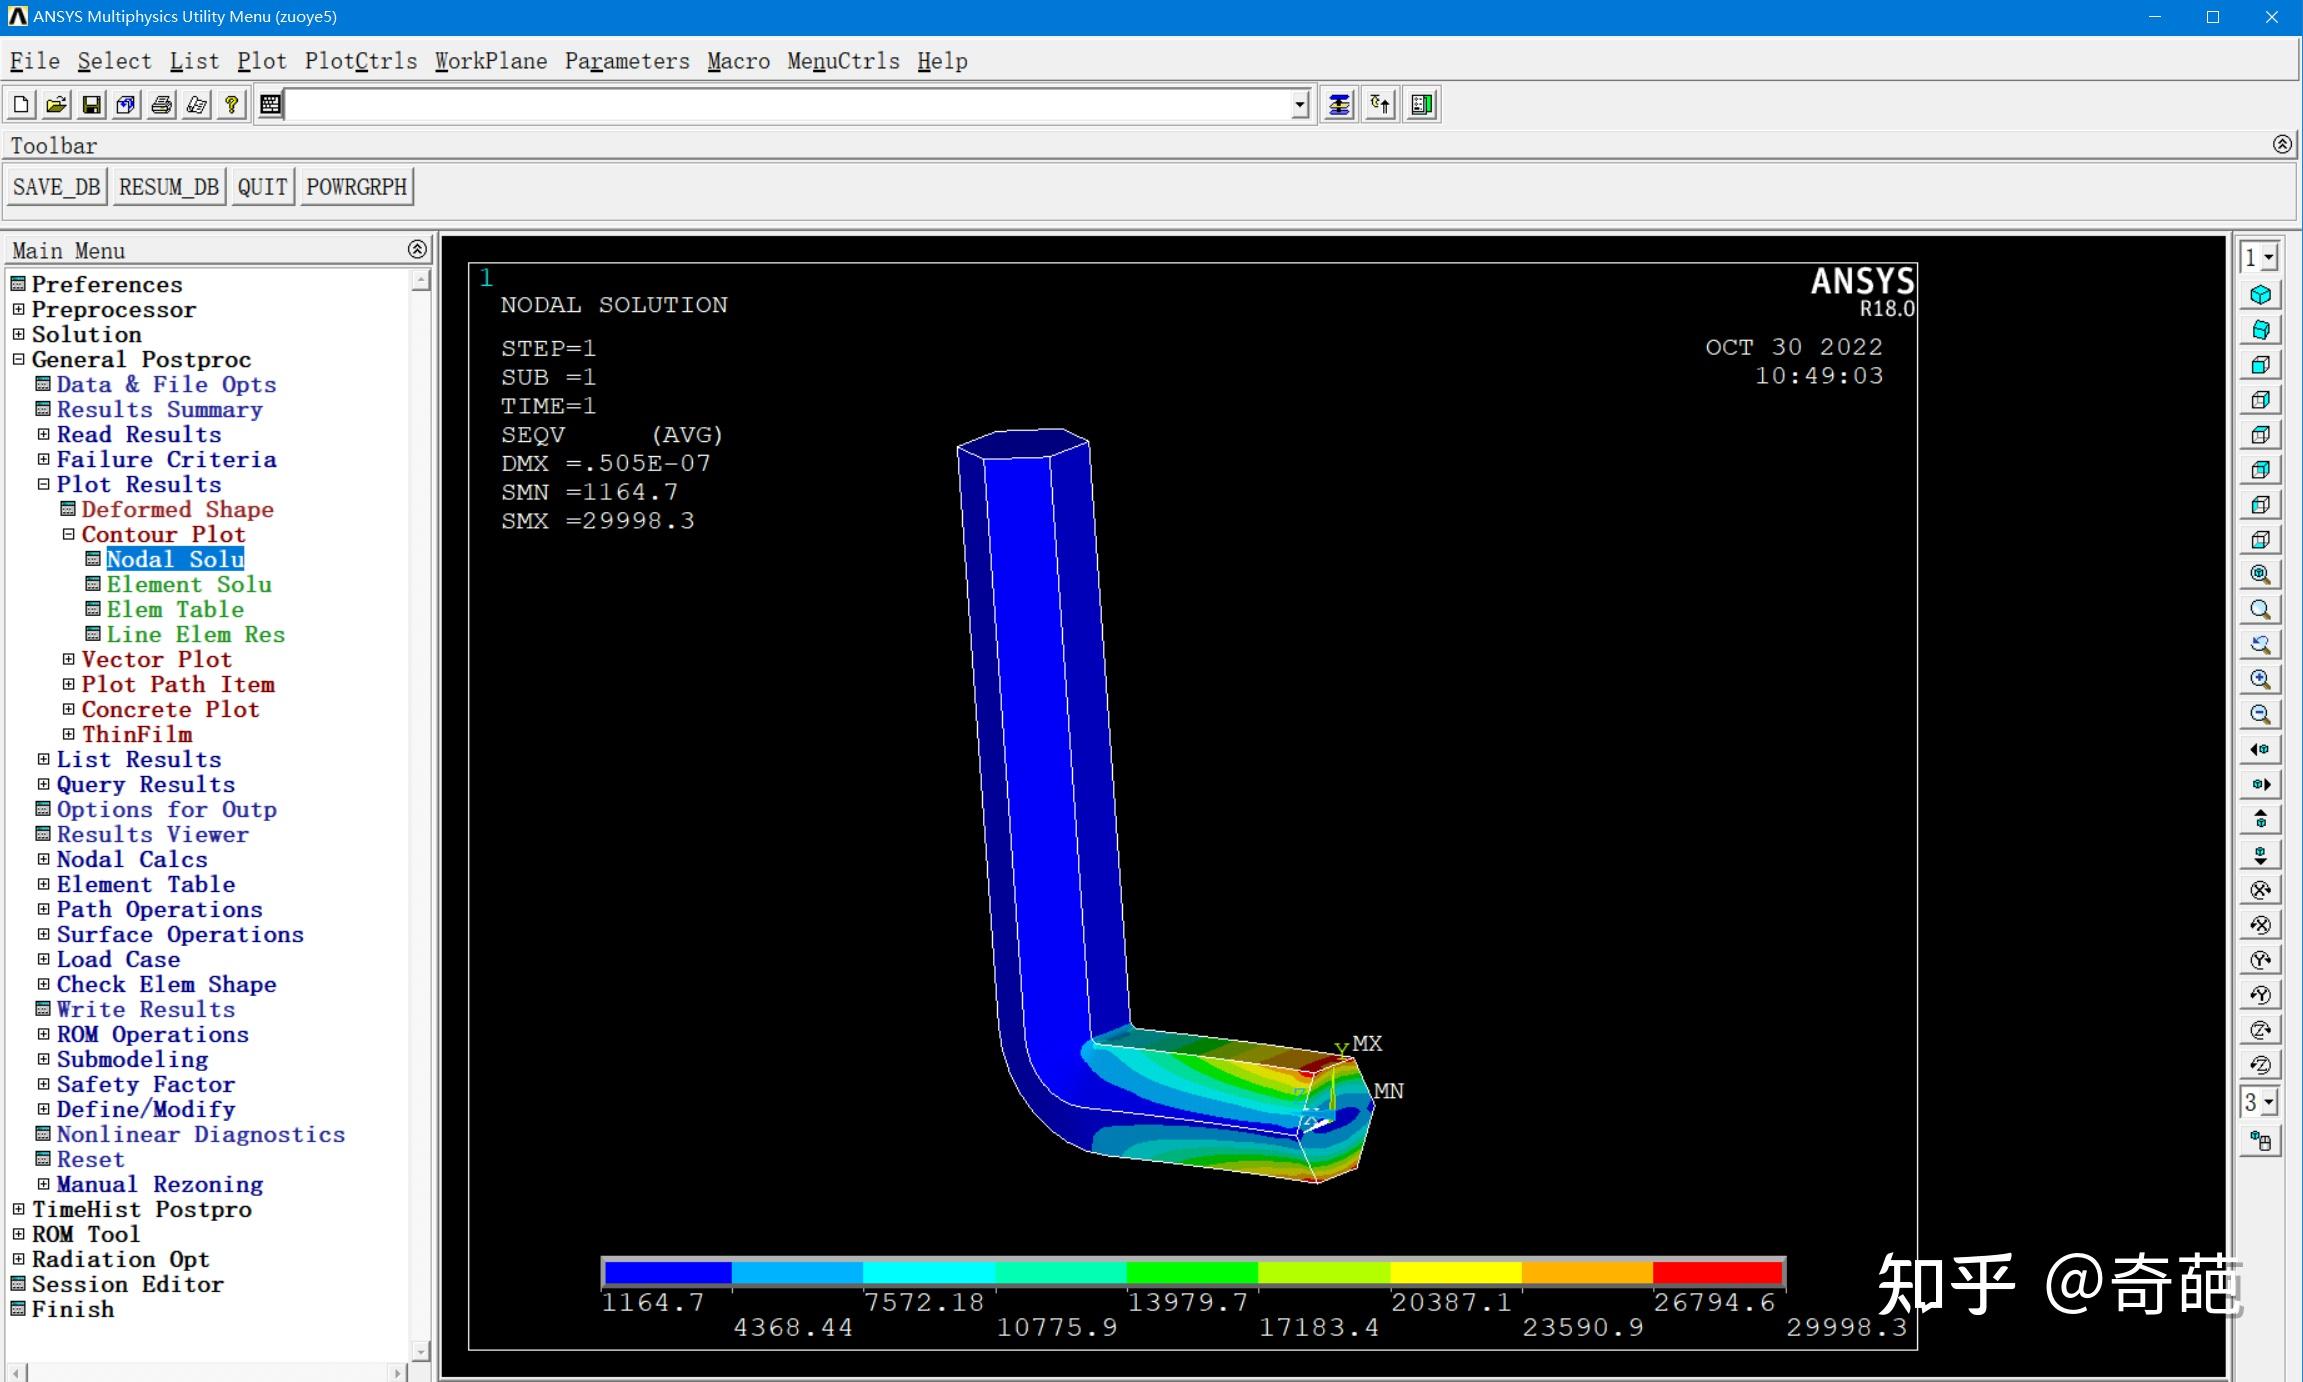Click the Zoom In icon
2303x1382 pixels.
point(2260,680)
